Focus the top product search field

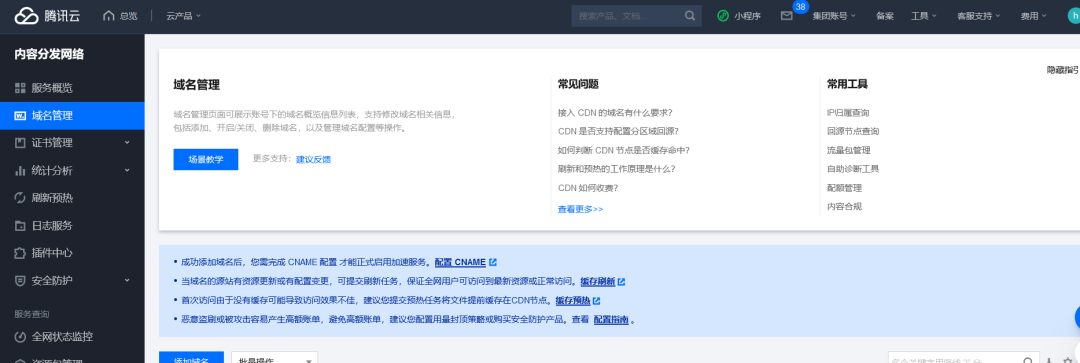pos(627,16)
